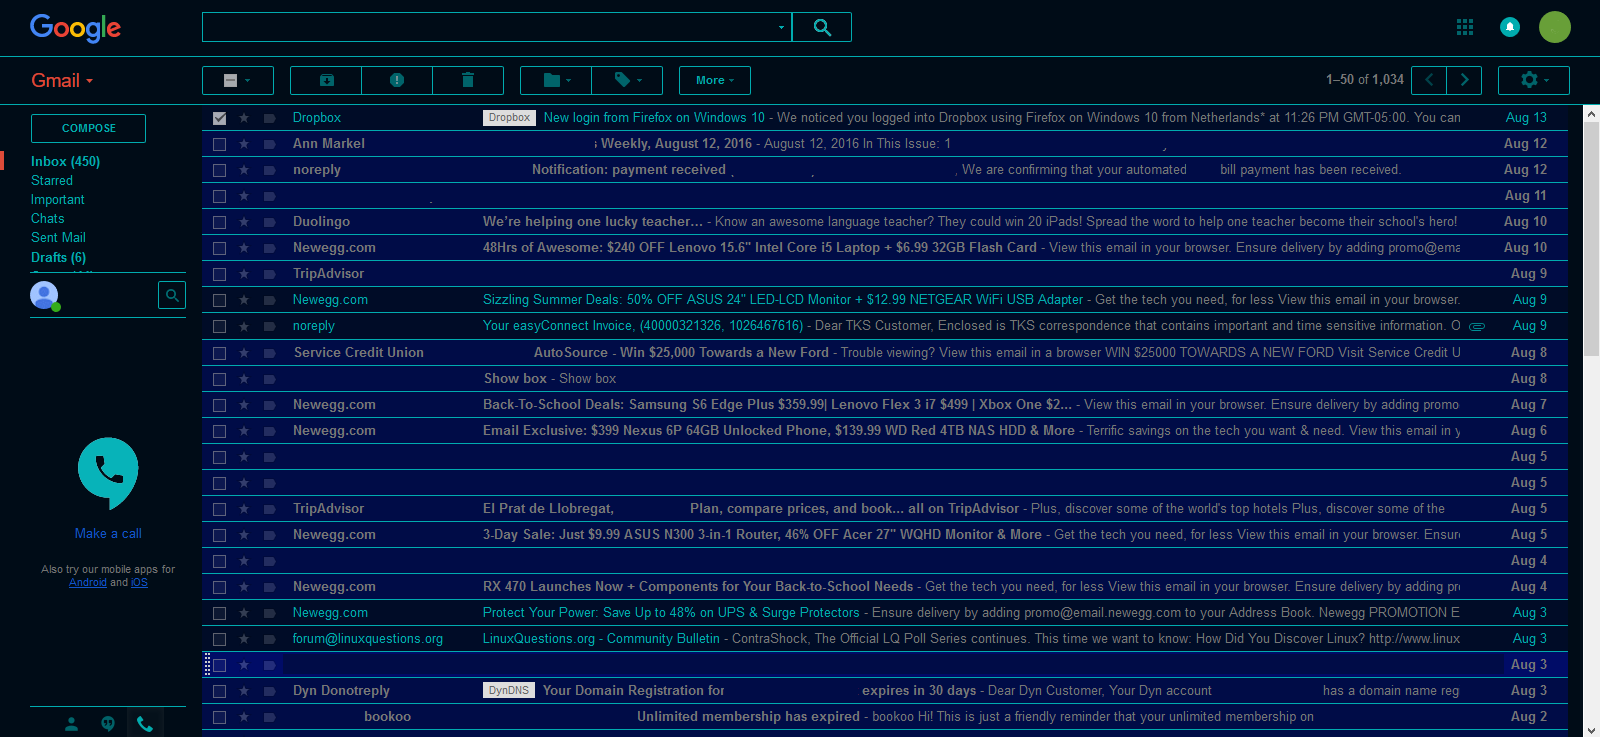This screenshot has height=737, width=1600.
Task: Click the Dropbox label tag
Action: [509, 118]
